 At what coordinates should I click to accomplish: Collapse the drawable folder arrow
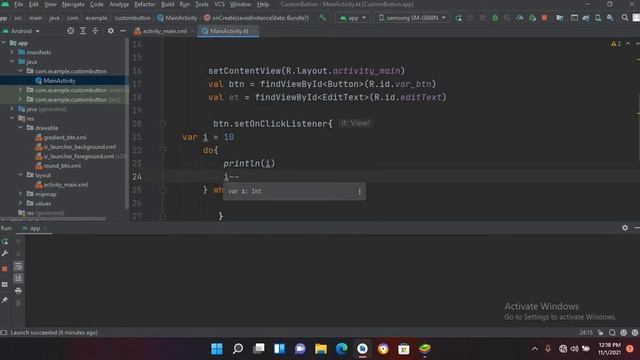[21, 127]
